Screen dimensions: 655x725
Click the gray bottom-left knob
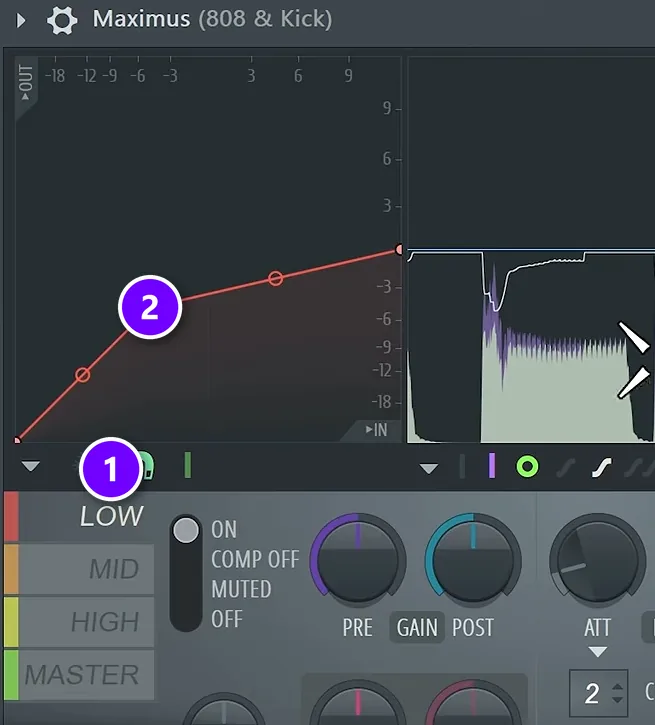[224, 709]
